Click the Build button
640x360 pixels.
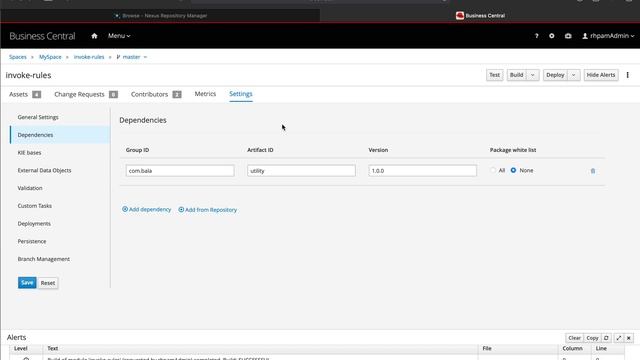click(516, 75)
